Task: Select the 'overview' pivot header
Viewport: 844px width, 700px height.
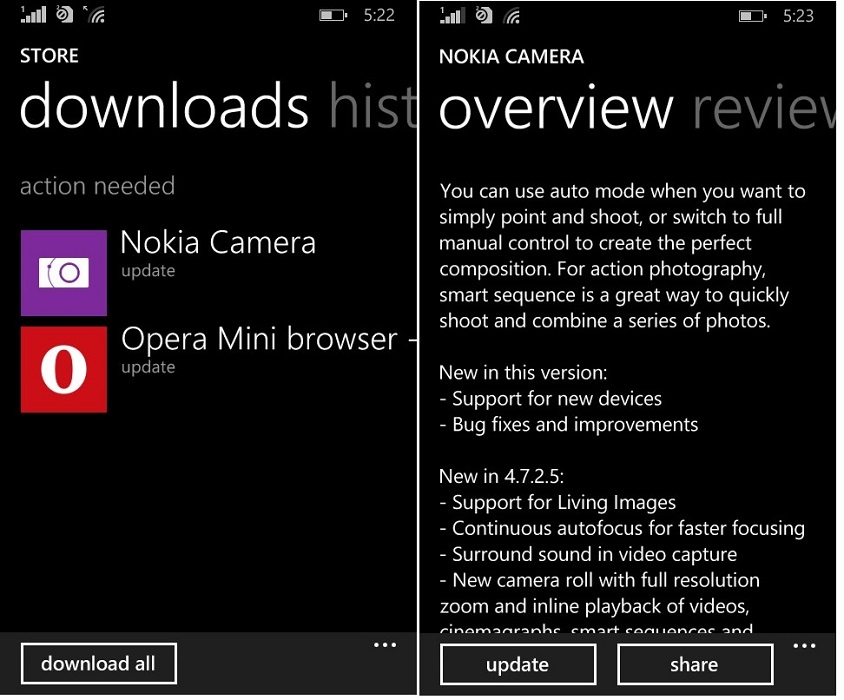Action: coord(556,107)
